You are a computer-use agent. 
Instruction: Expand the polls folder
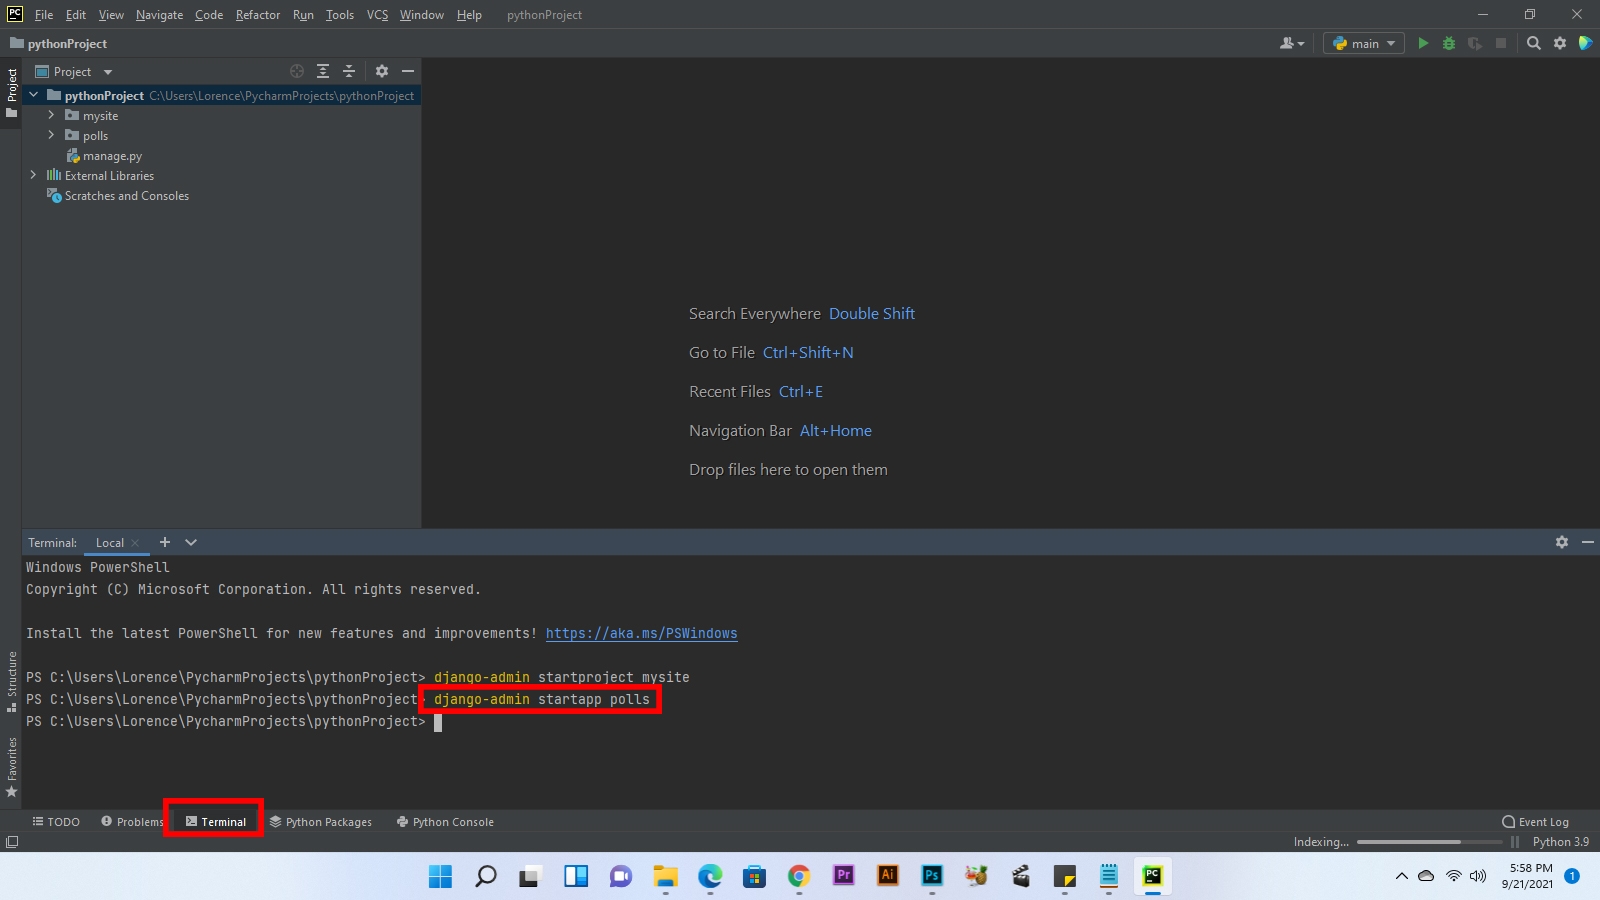(x=51, y=135)
